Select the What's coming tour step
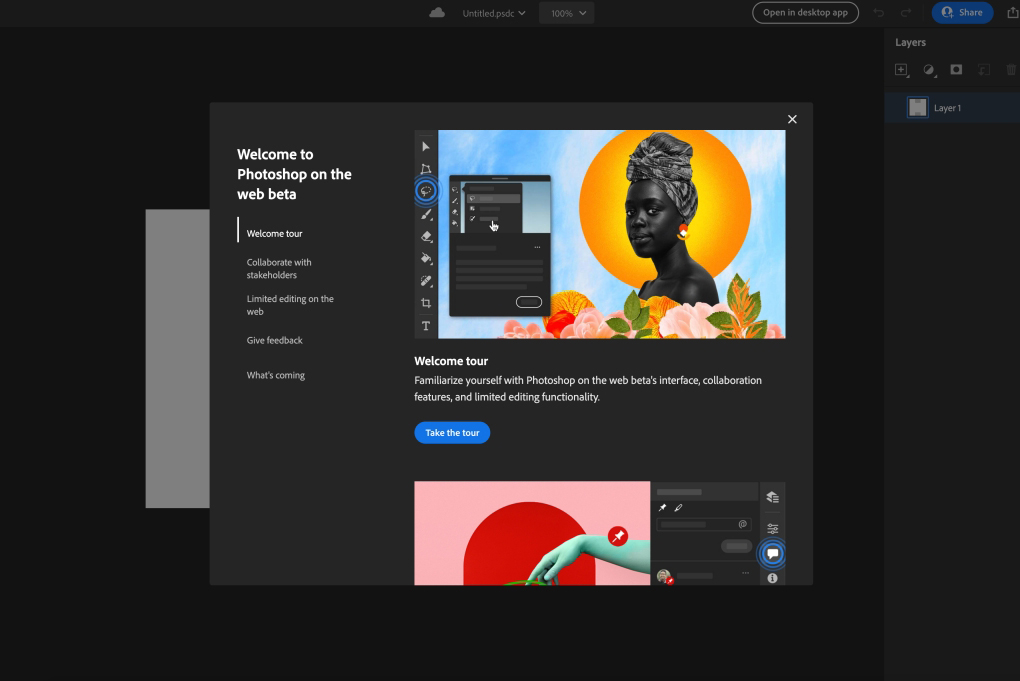 [x=275, y=375]
